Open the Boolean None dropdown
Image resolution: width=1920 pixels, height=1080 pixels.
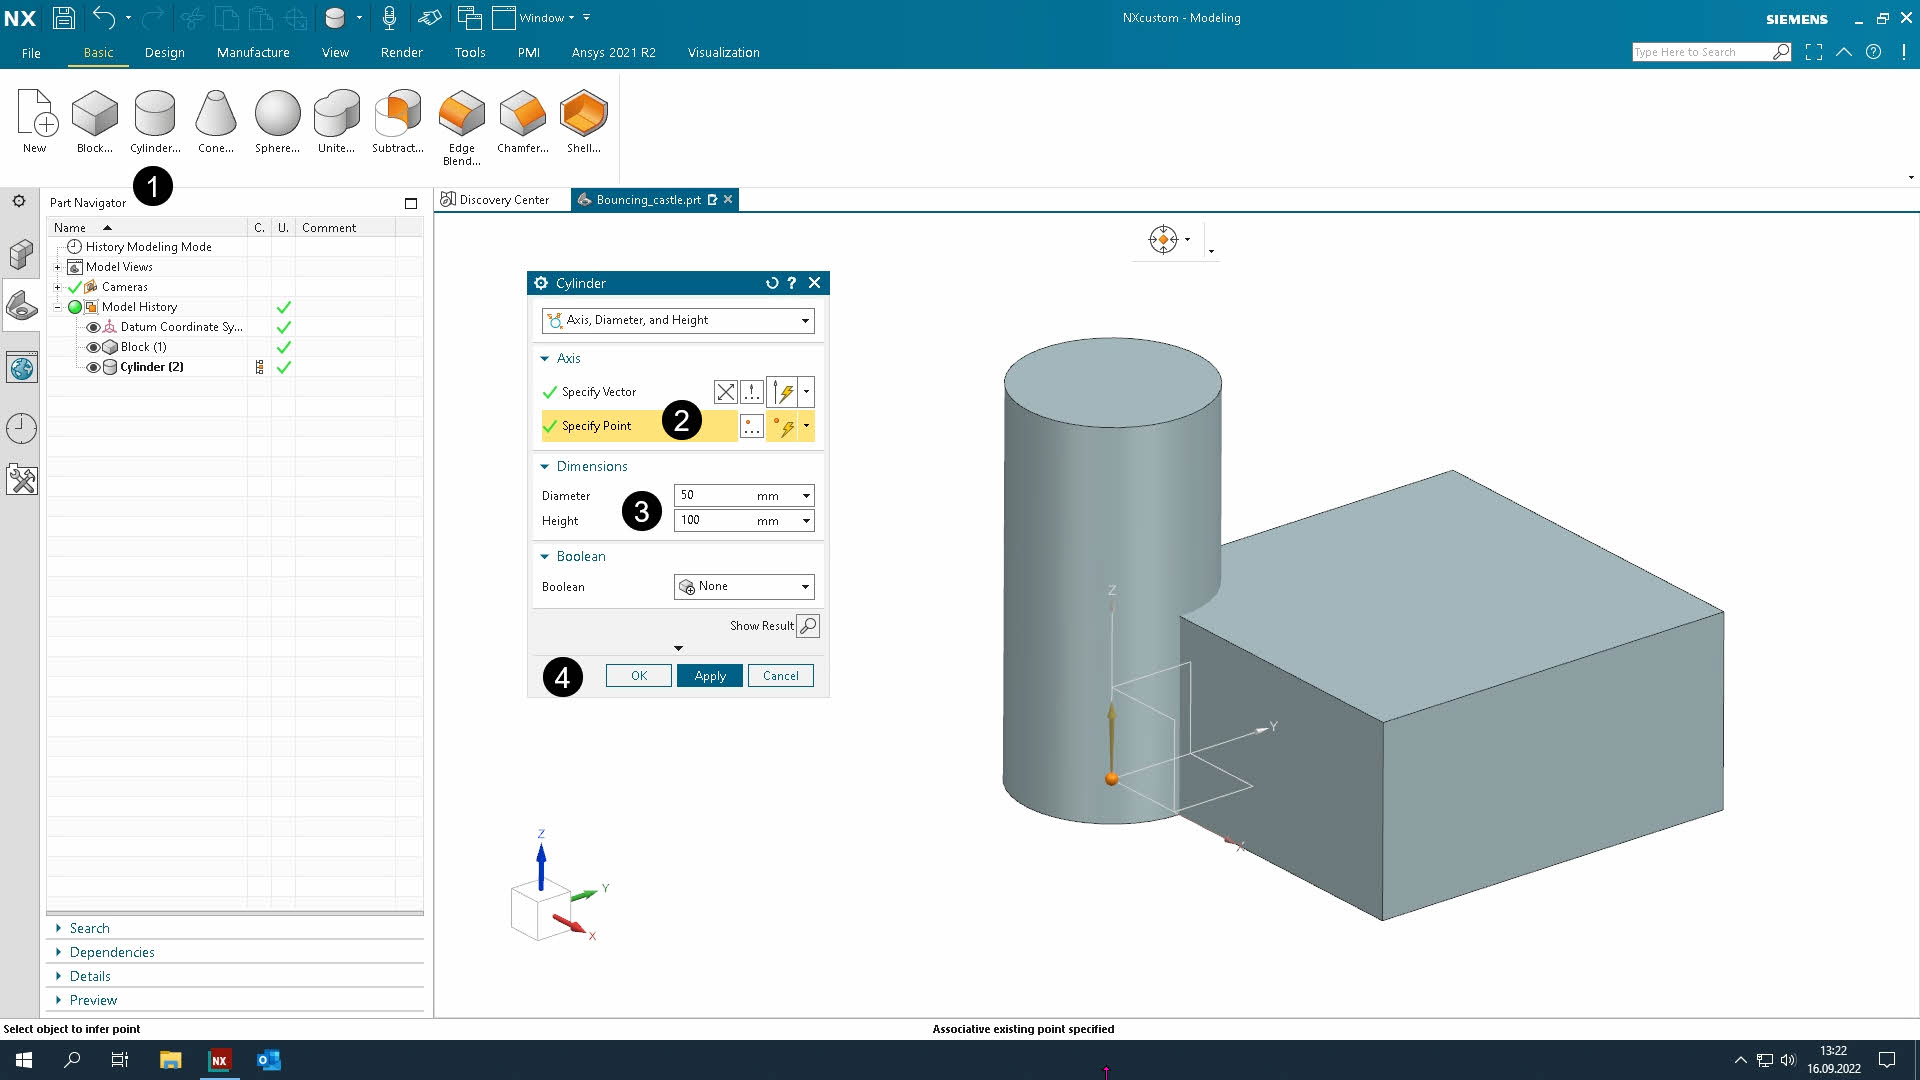[744, 587]
